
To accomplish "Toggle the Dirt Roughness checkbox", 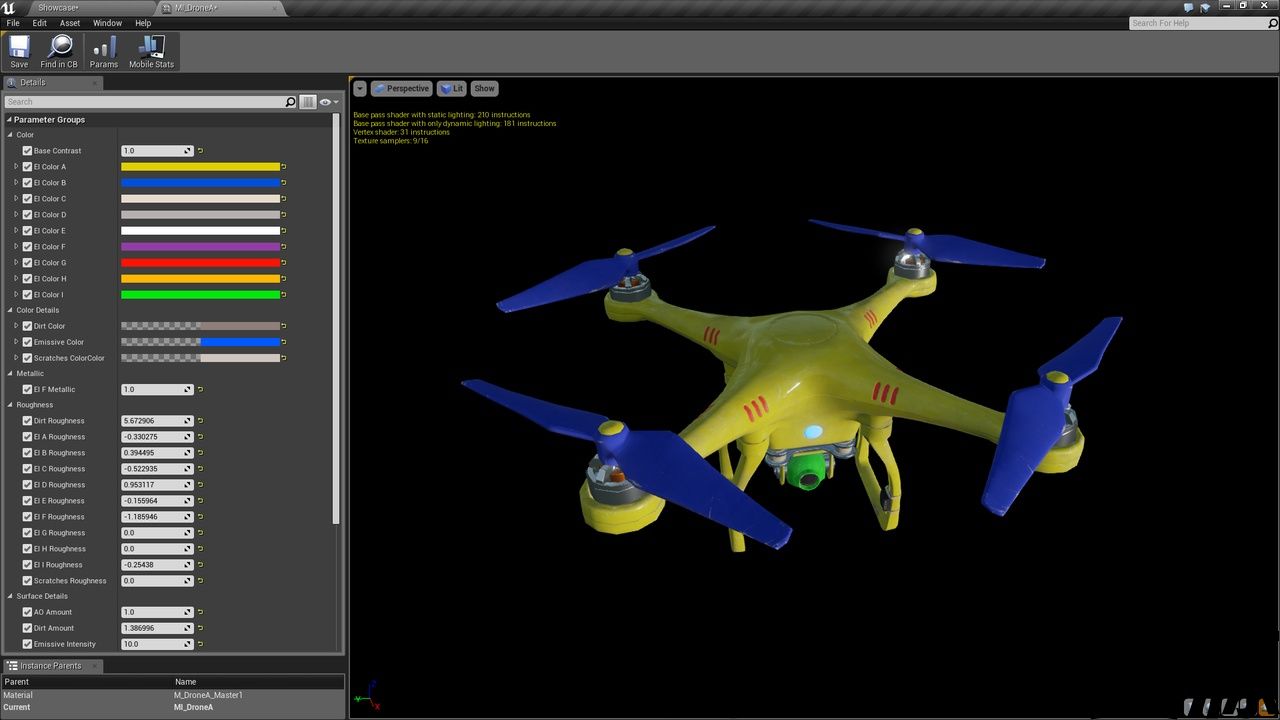I will (x=28, y=421).
